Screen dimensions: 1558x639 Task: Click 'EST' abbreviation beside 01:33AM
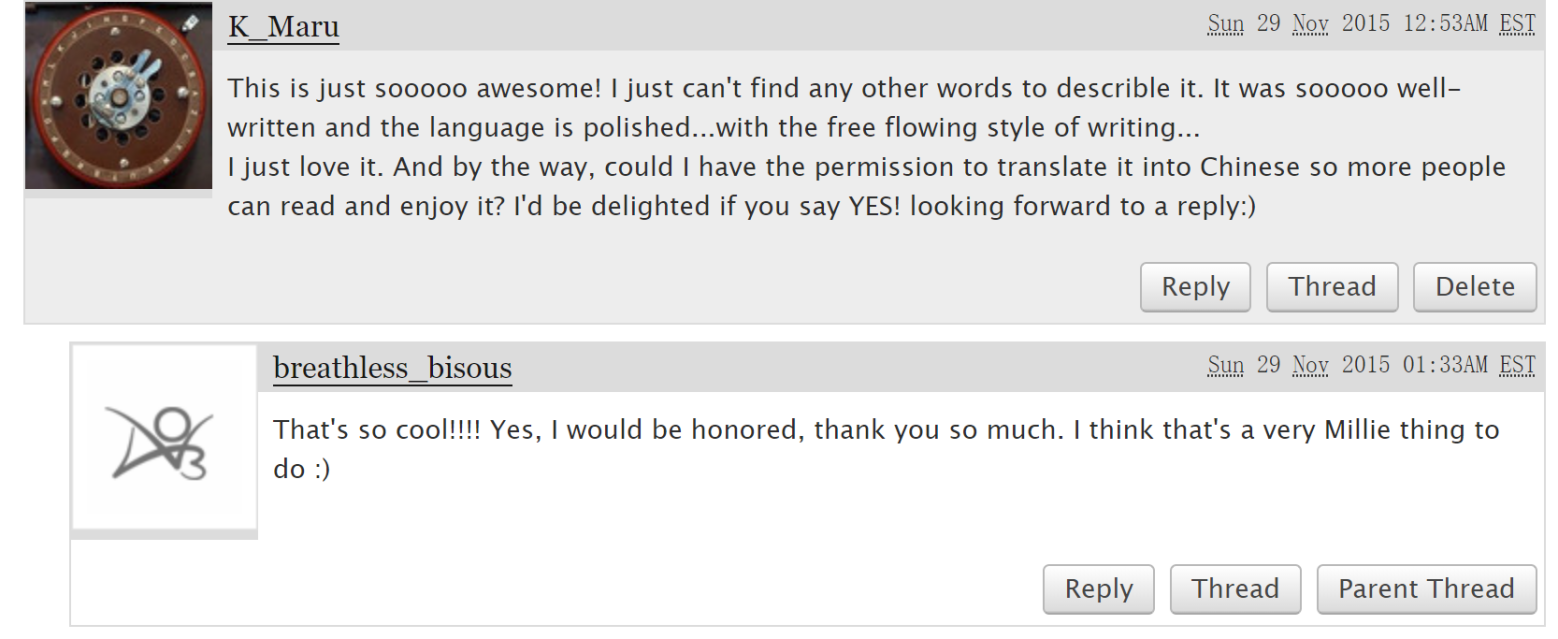1517,364
